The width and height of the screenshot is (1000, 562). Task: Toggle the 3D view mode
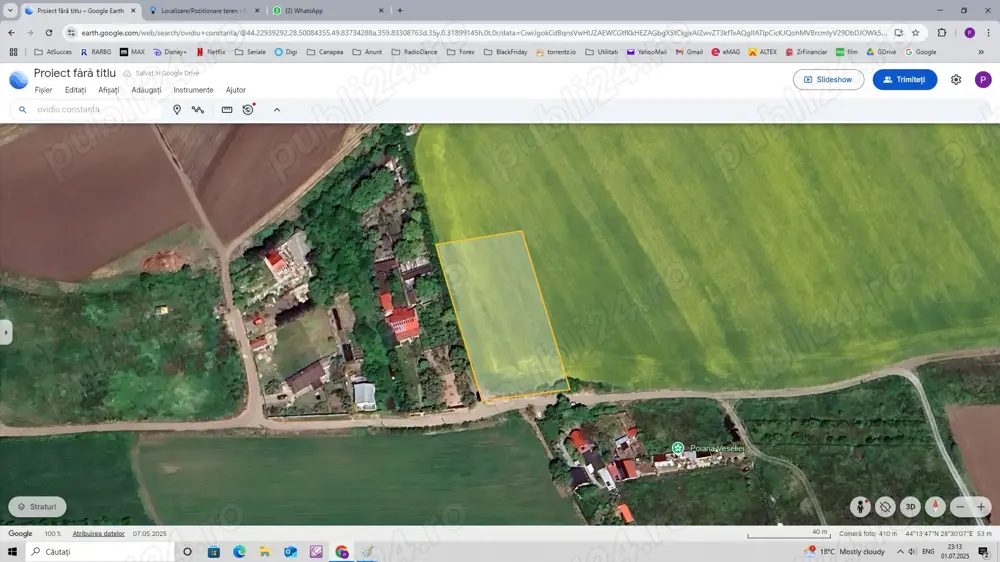point(910,507)
